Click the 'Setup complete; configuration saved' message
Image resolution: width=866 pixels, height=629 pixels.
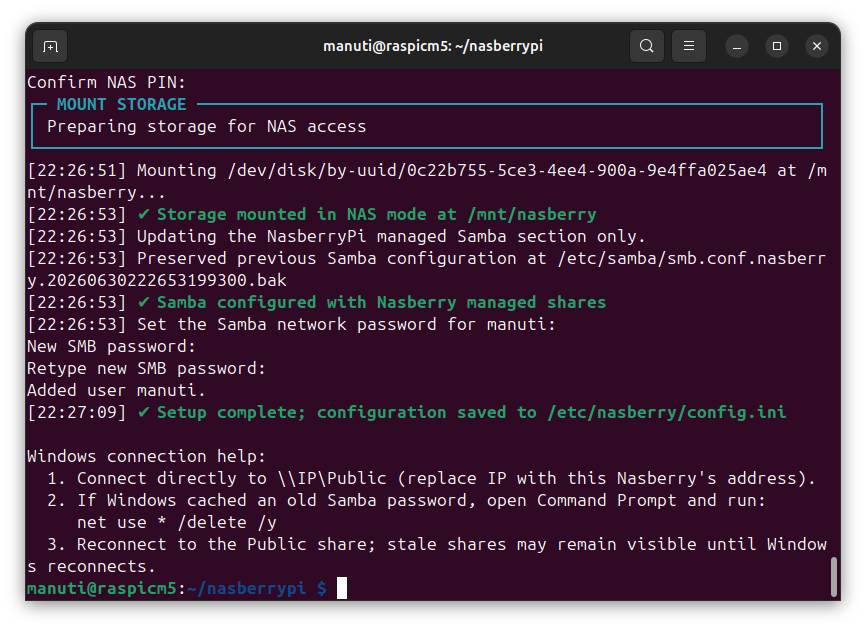(x=462, y=413)
